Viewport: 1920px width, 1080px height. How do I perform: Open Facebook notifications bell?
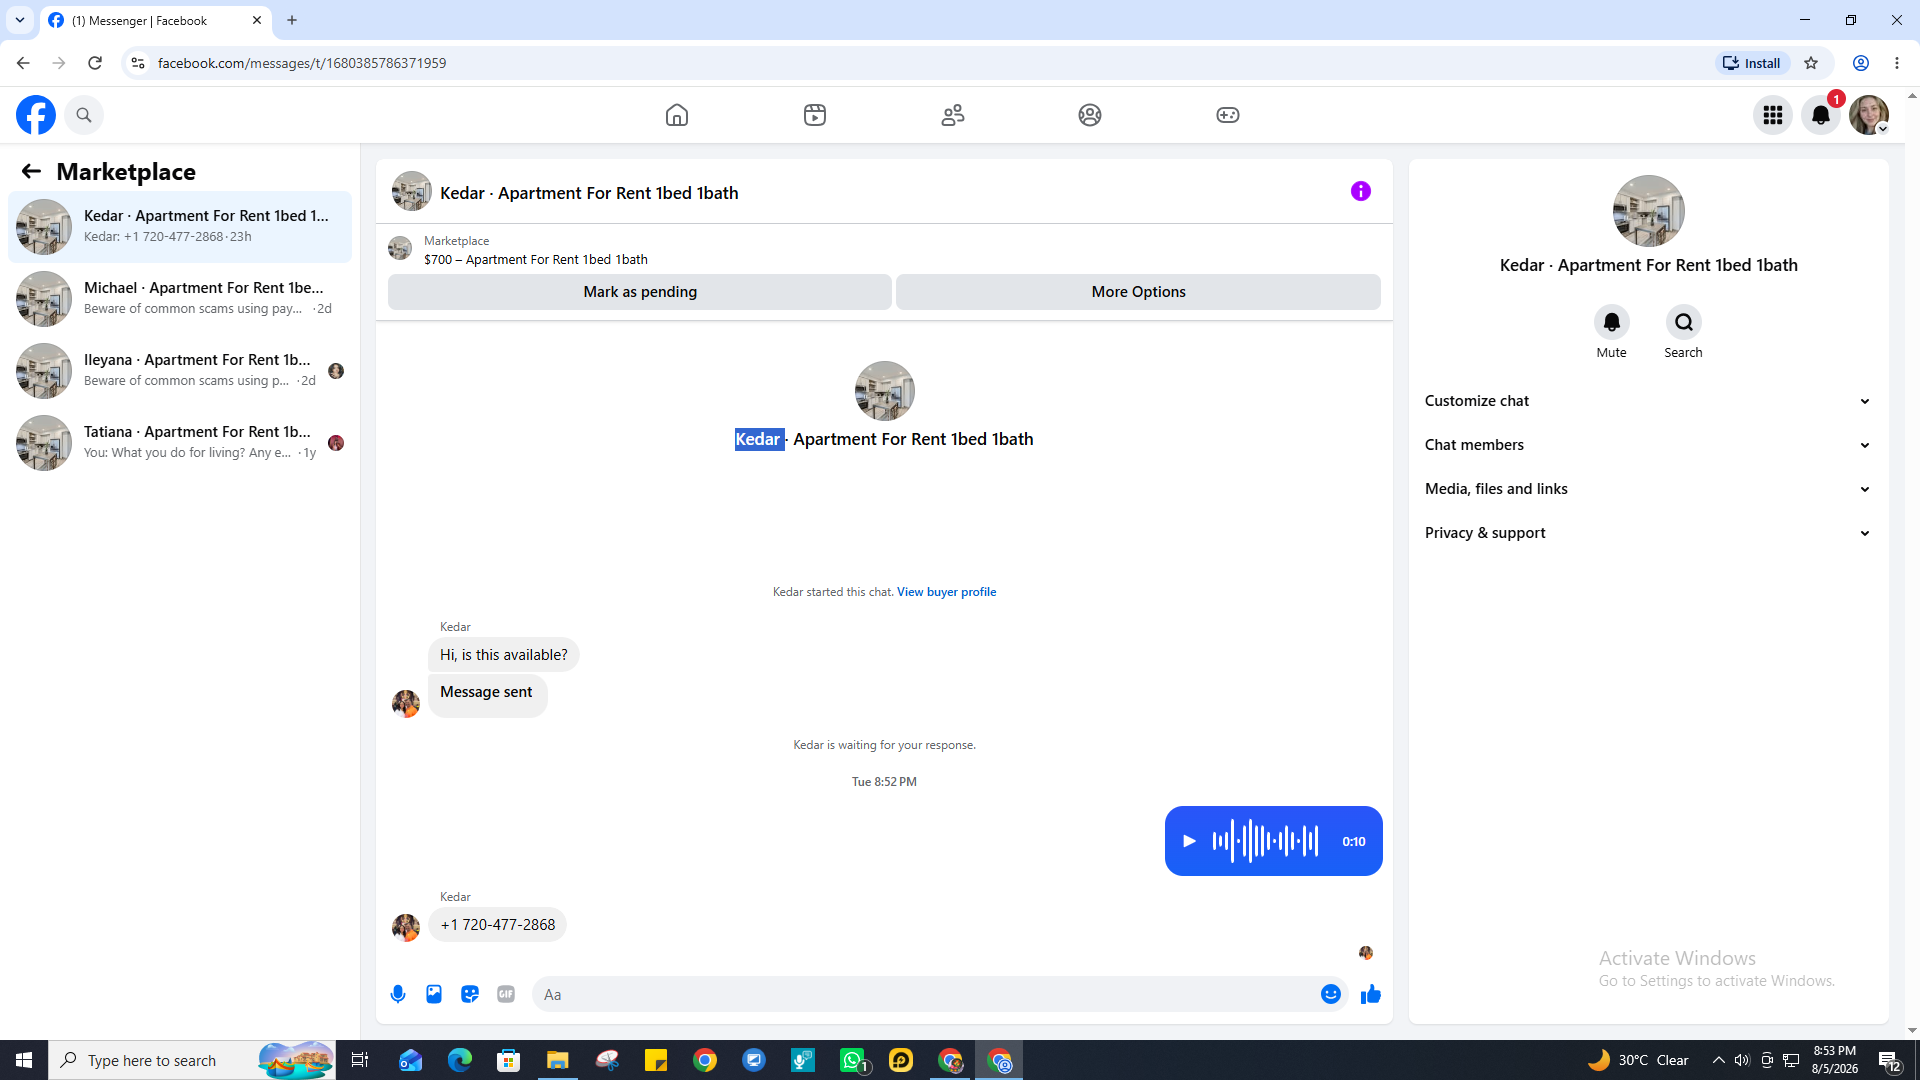(x=1821, y=115)
